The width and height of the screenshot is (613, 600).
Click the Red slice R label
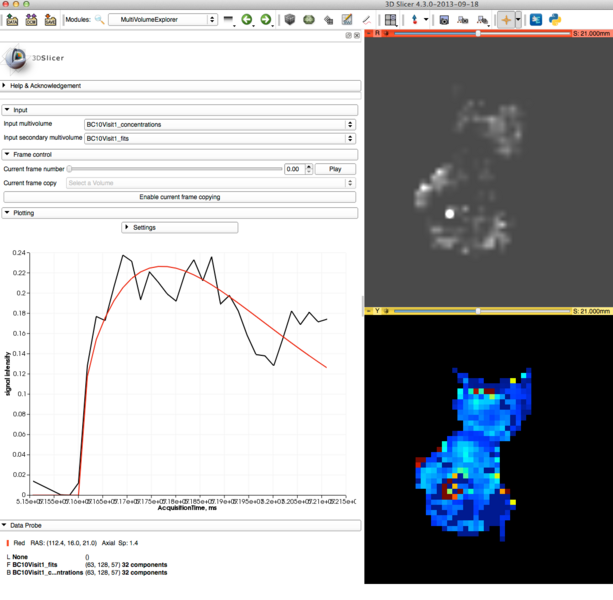click(377, 34)
